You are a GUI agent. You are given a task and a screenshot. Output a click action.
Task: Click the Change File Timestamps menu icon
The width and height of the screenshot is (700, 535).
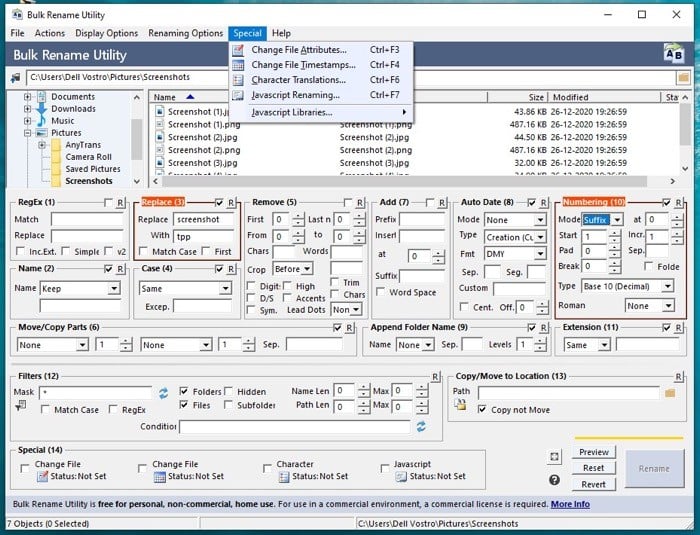coord(238,65)
